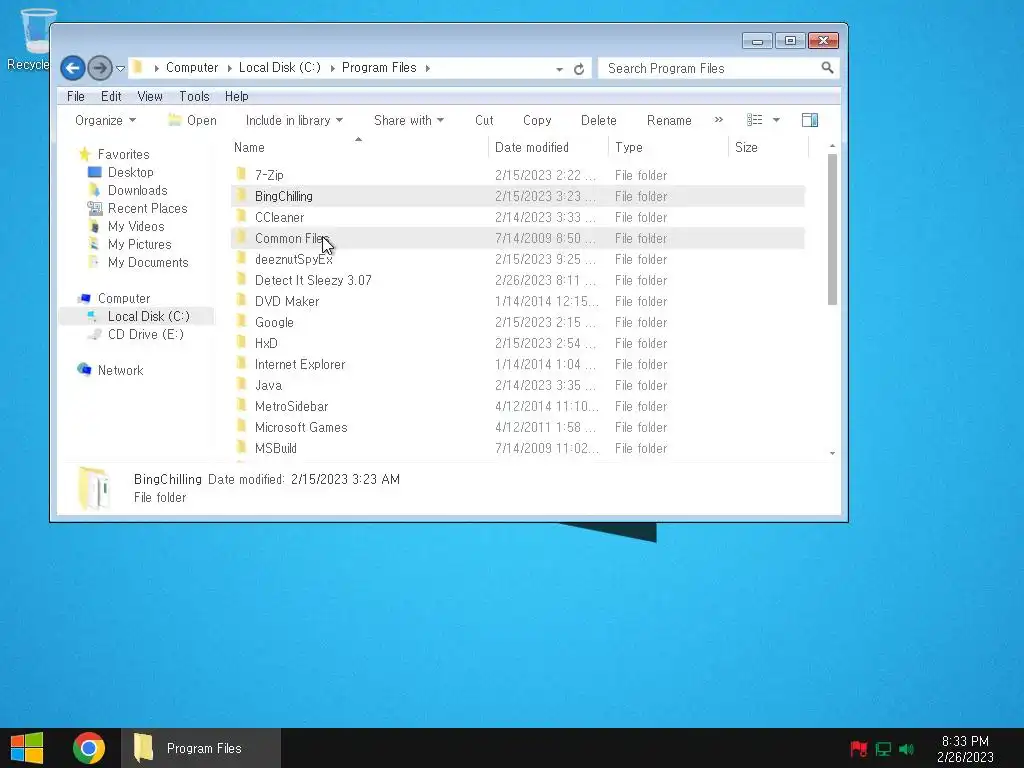Expand the arrow after Local Disk (C:) breadcrumb

[332, 68]
